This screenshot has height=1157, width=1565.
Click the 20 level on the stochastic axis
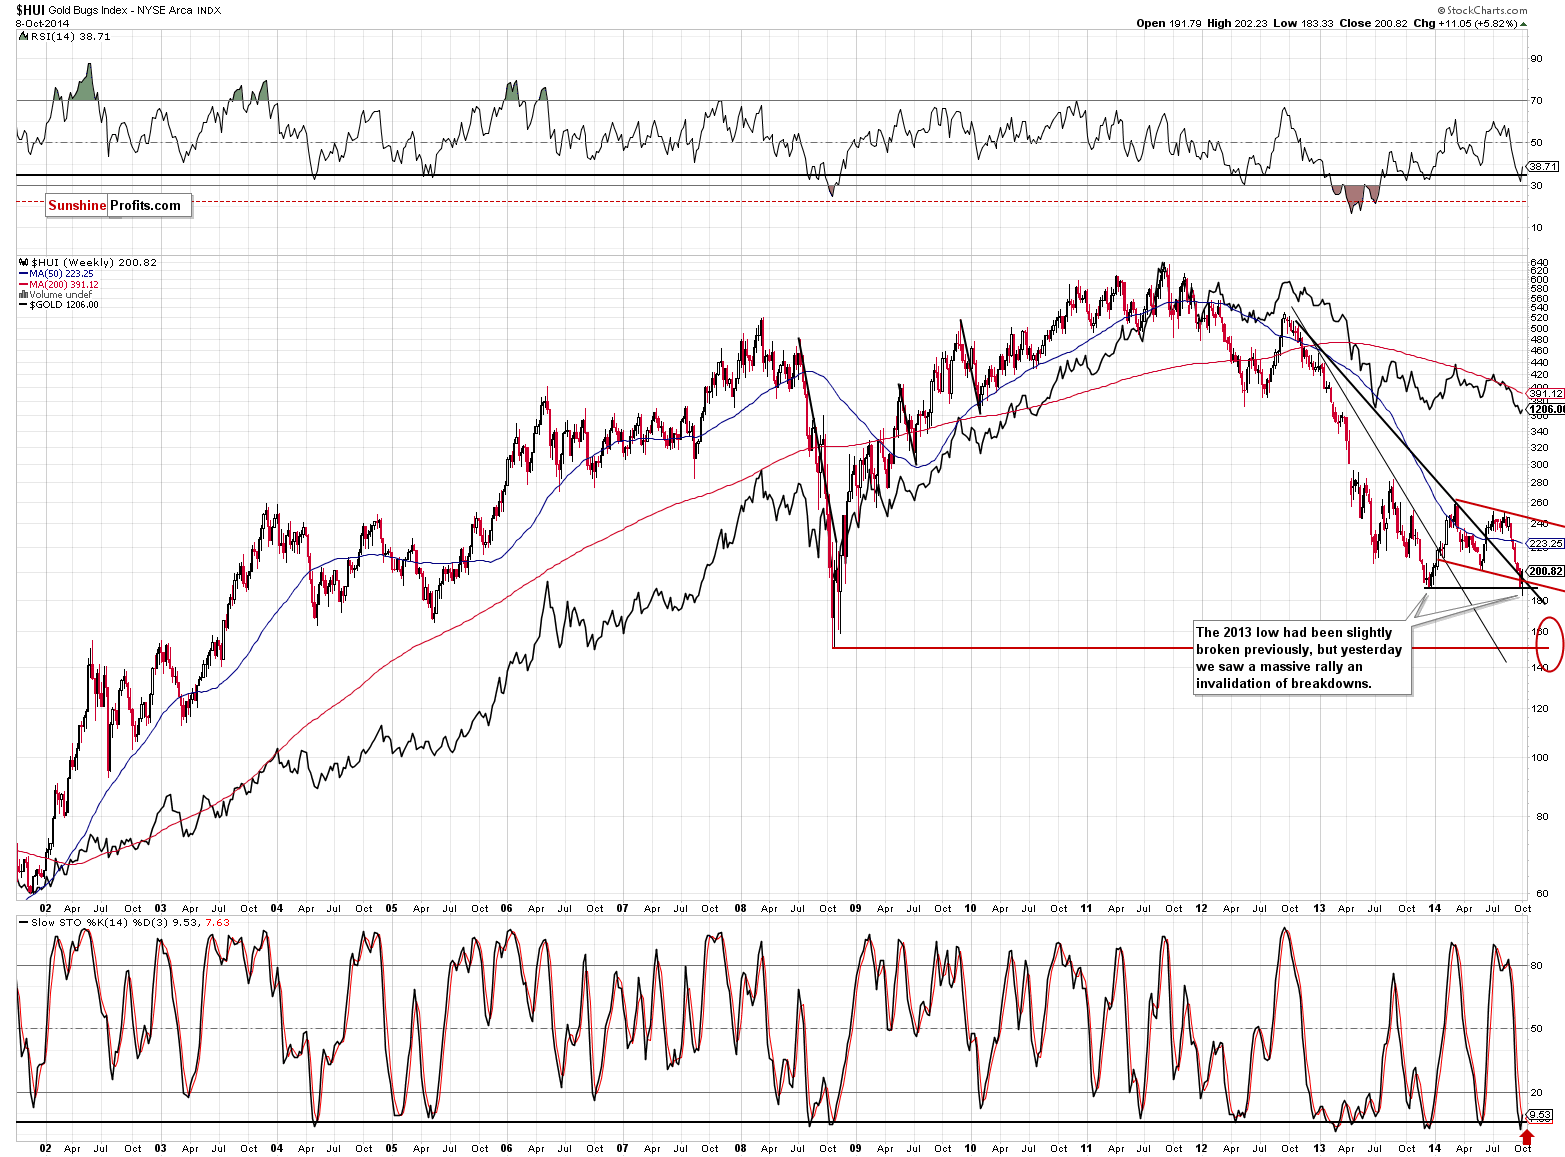1536,1092
